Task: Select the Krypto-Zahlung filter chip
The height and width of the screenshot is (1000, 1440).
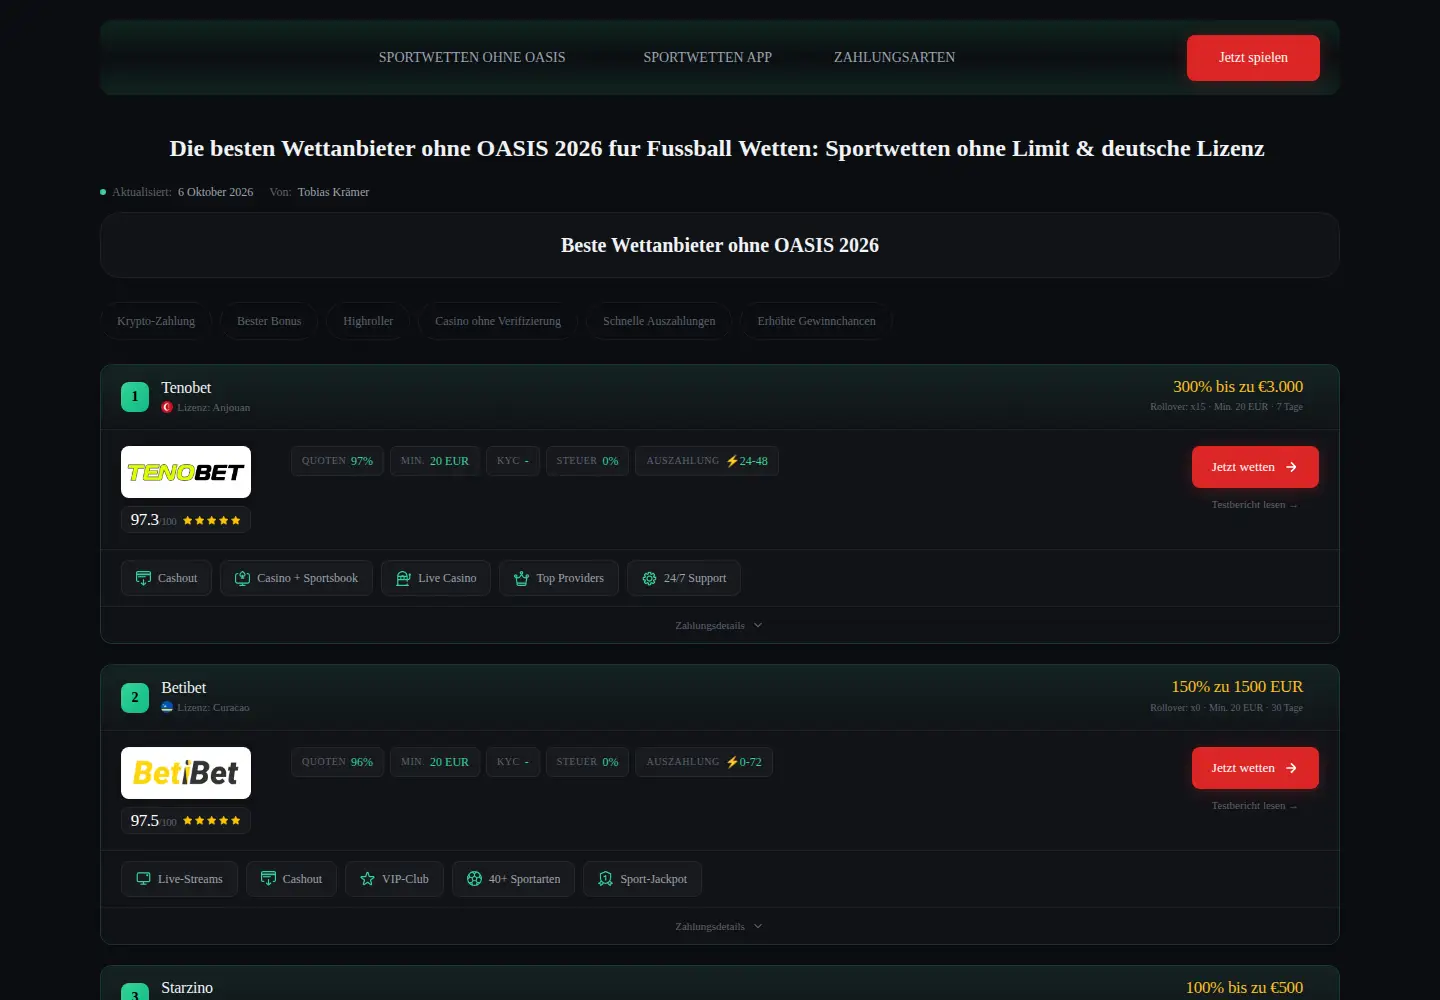Action: [156, 321]
